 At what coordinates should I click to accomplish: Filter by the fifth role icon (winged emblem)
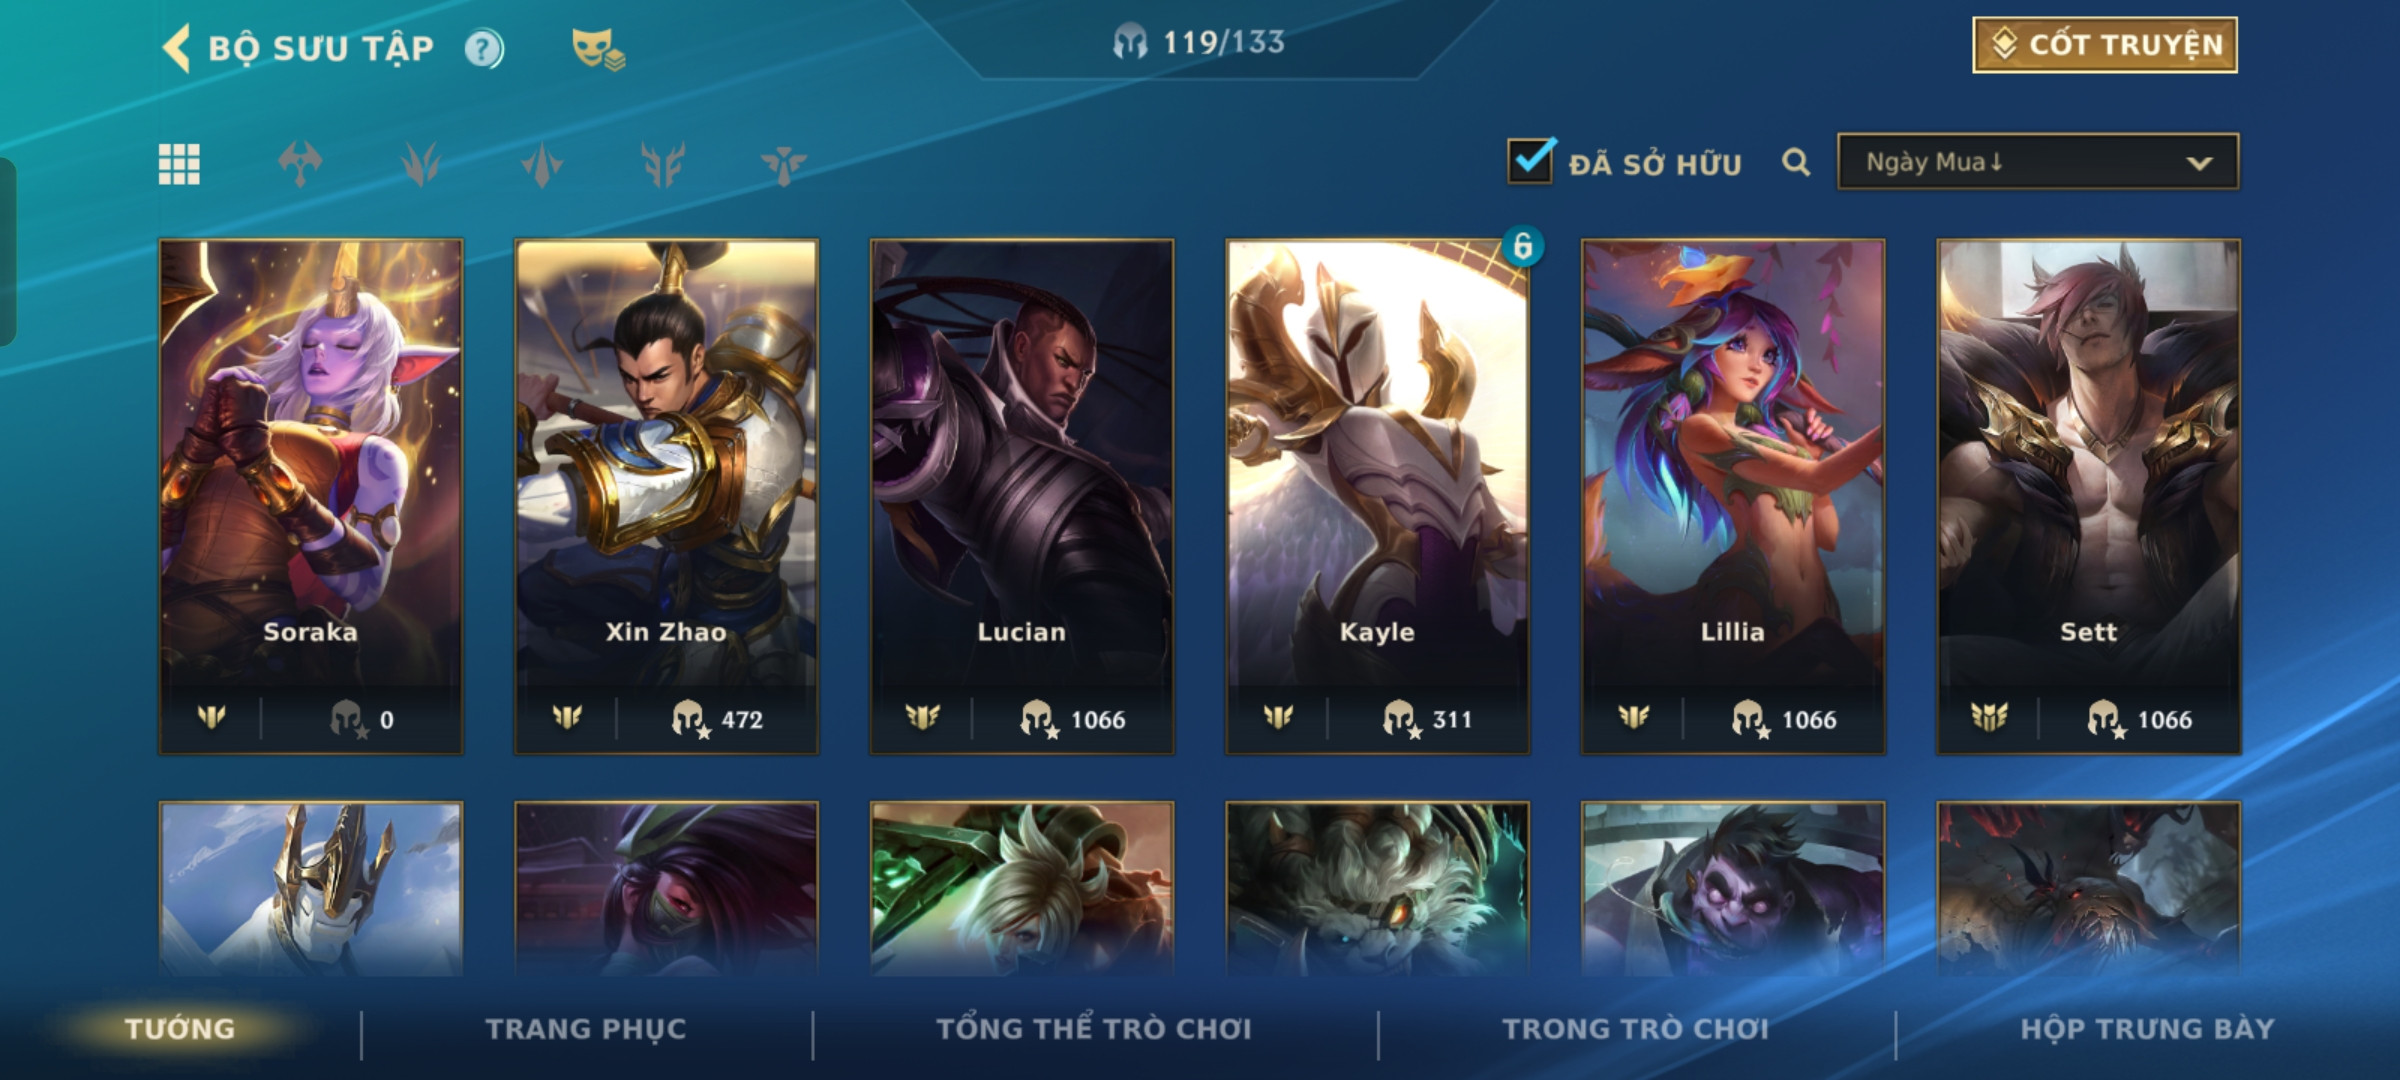point(783,164)
